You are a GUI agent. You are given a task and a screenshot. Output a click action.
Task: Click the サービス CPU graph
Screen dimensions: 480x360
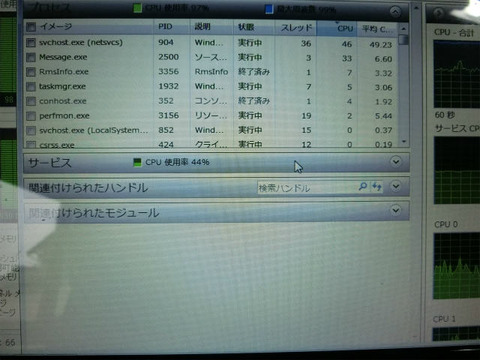click(457, 170)
